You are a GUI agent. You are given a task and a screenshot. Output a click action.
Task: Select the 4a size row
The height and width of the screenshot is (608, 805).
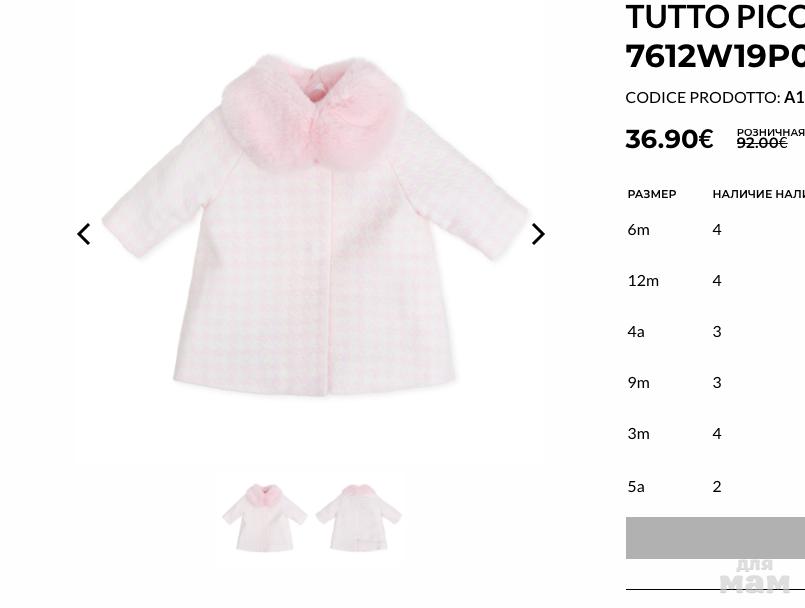pyautogui.click(x=636, y=331)
